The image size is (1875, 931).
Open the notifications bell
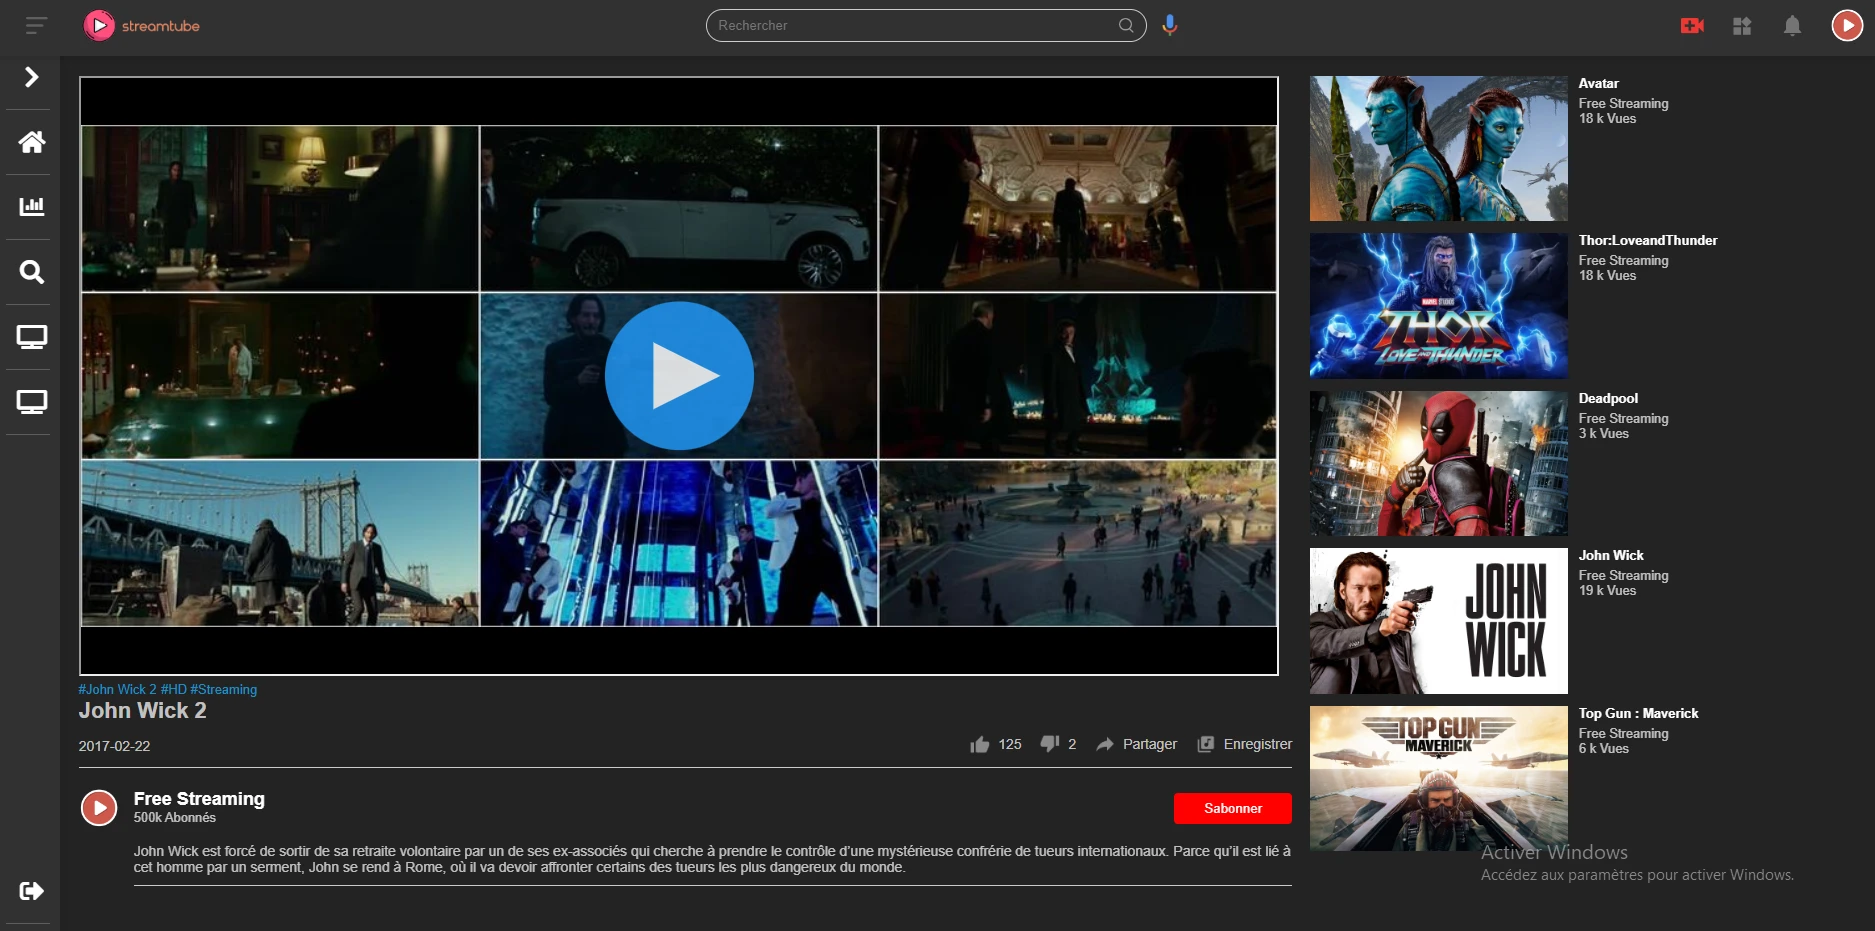[1792, 25]
